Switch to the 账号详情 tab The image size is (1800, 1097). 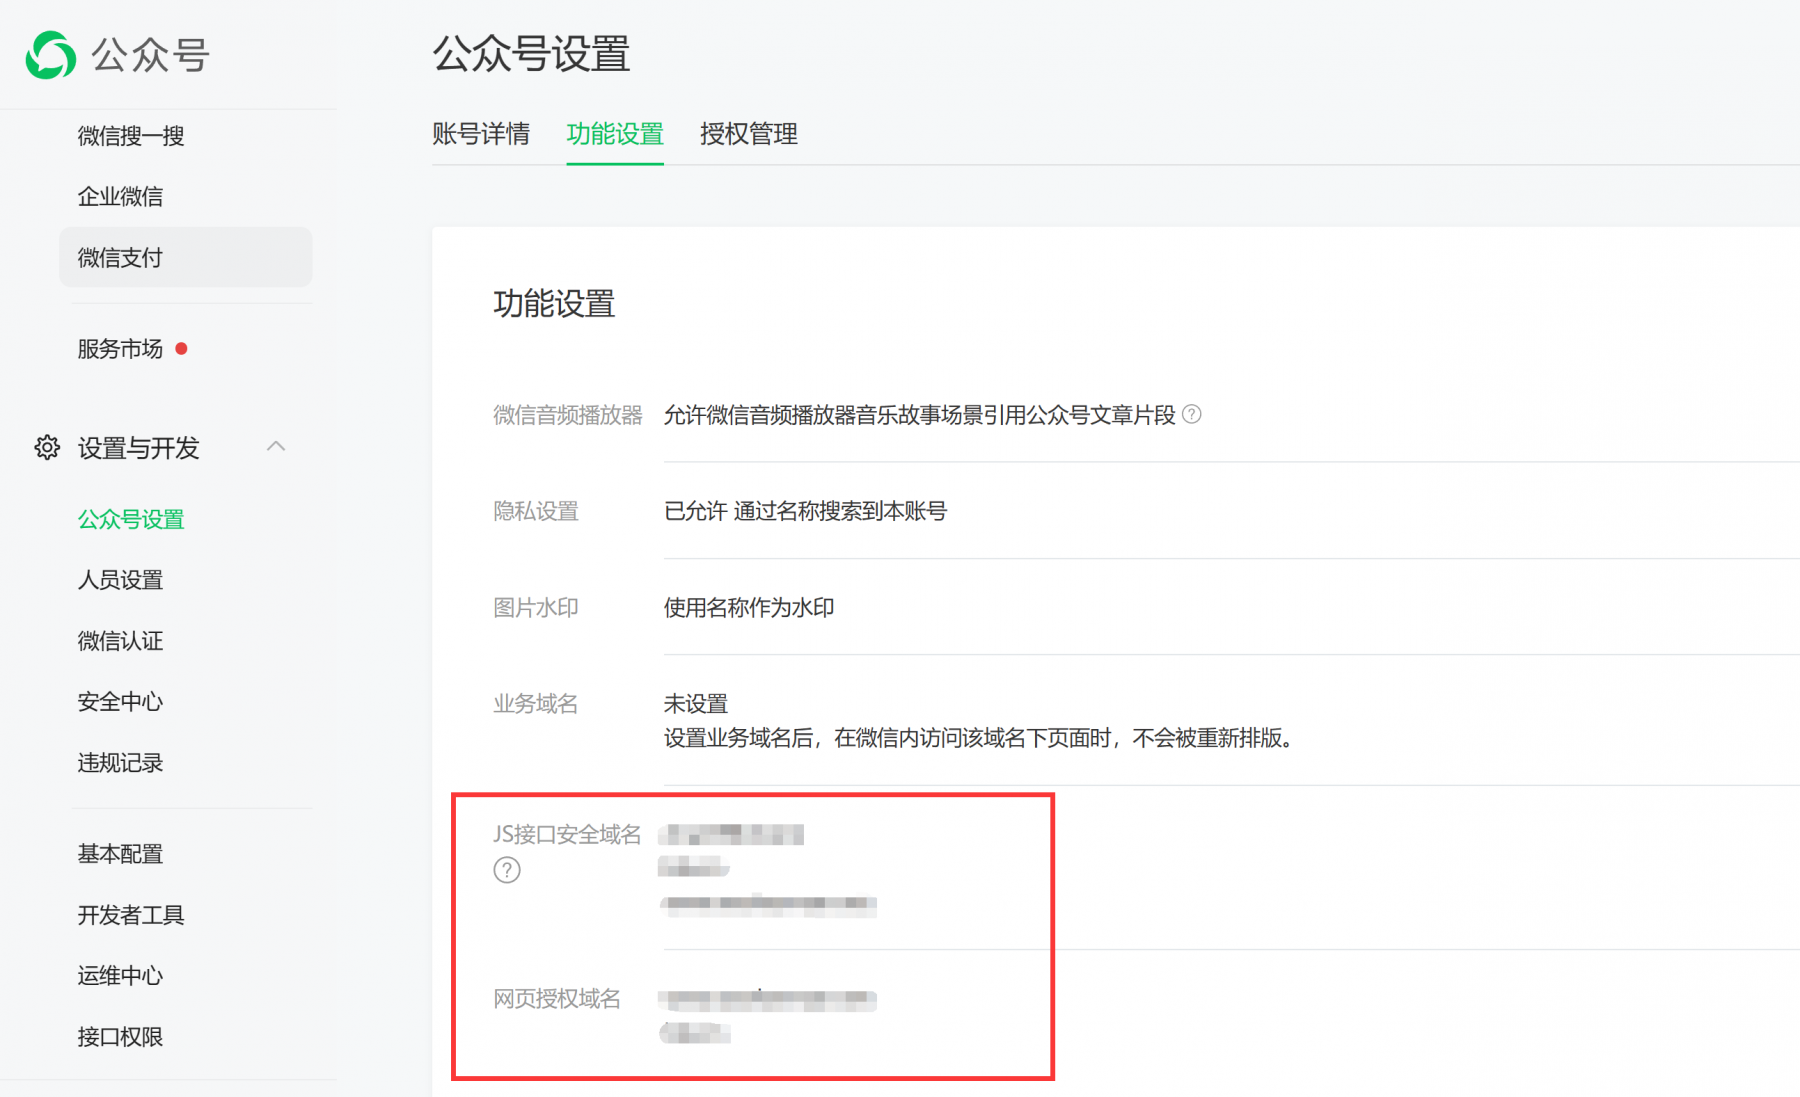(481, 133)
